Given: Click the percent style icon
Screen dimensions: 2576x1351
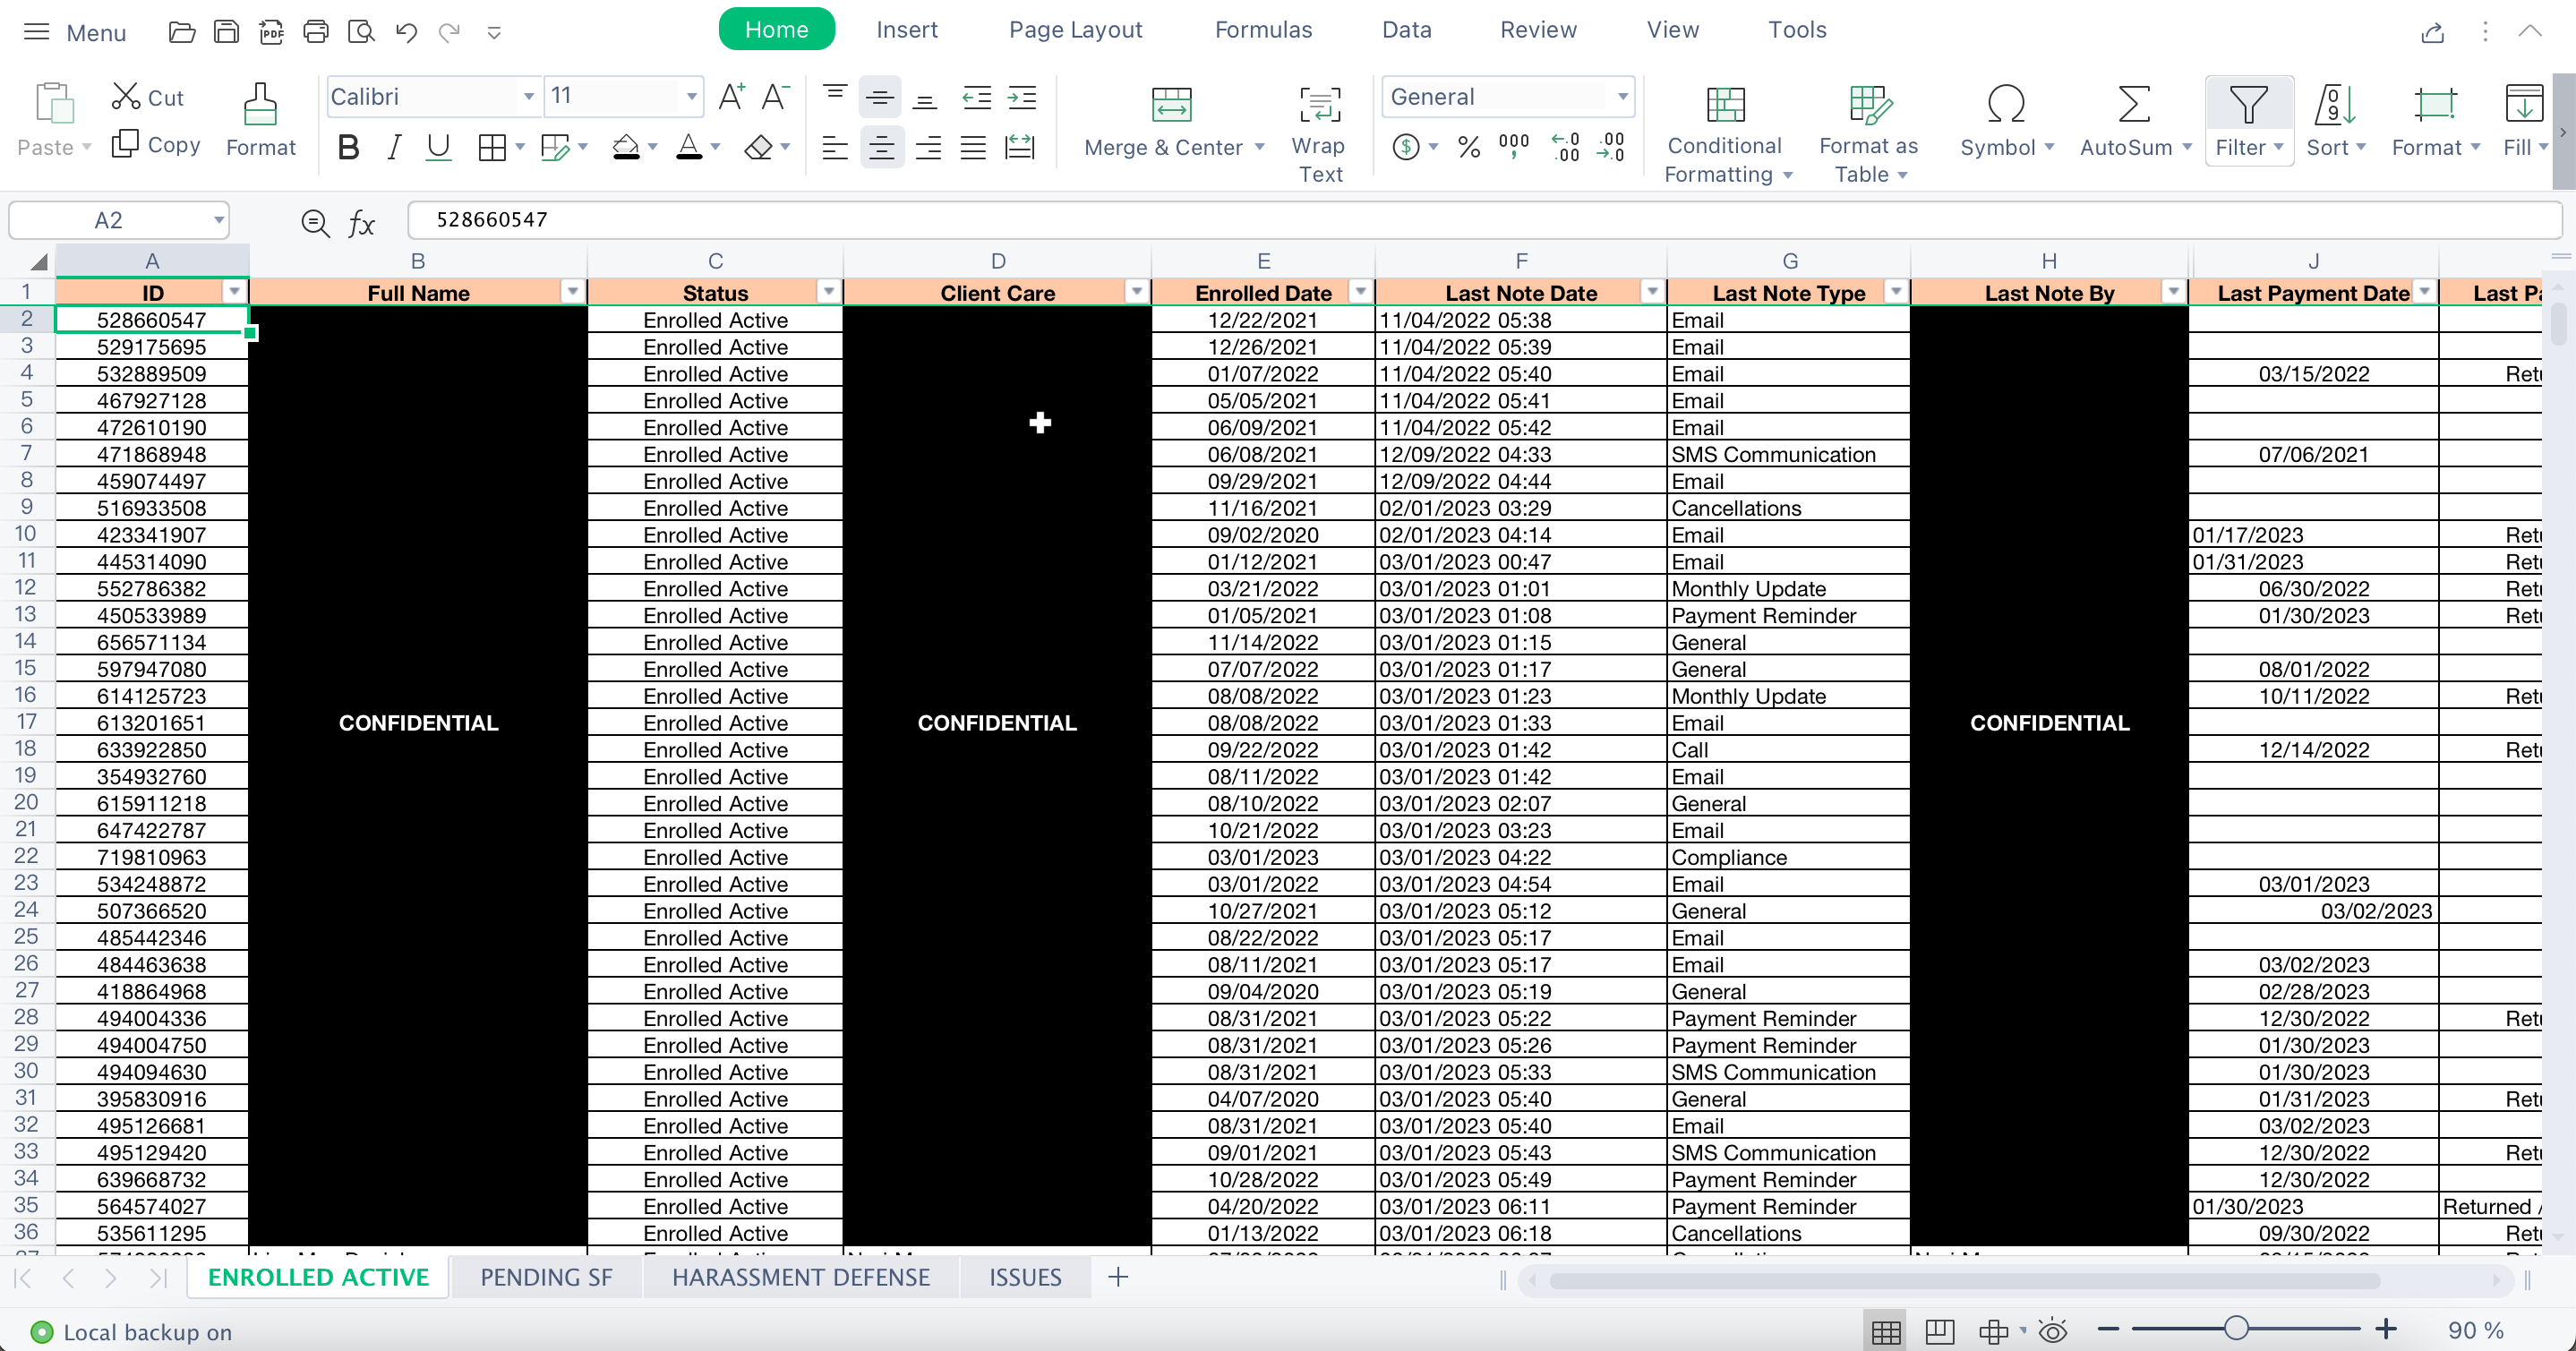Looking at the screenshot, I should (1468, 148).
